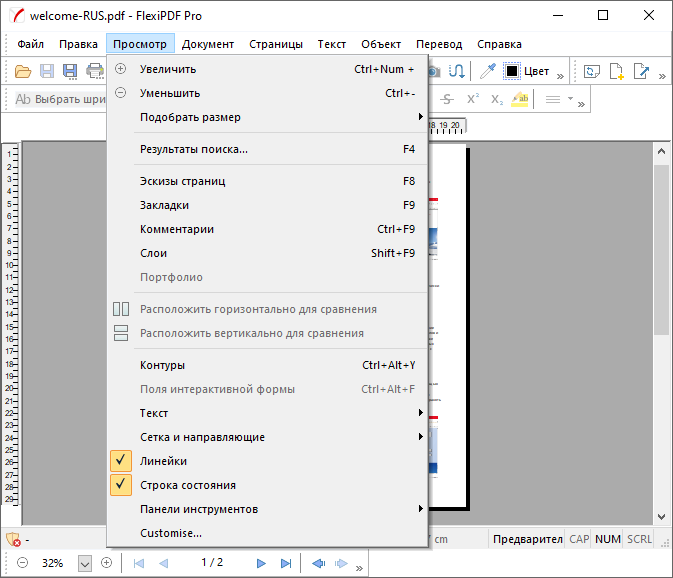The width and height of the screenshot is (673, 578).
Task: Expand the Панели инструментов submenu
Action: click(x=268, y=509)
